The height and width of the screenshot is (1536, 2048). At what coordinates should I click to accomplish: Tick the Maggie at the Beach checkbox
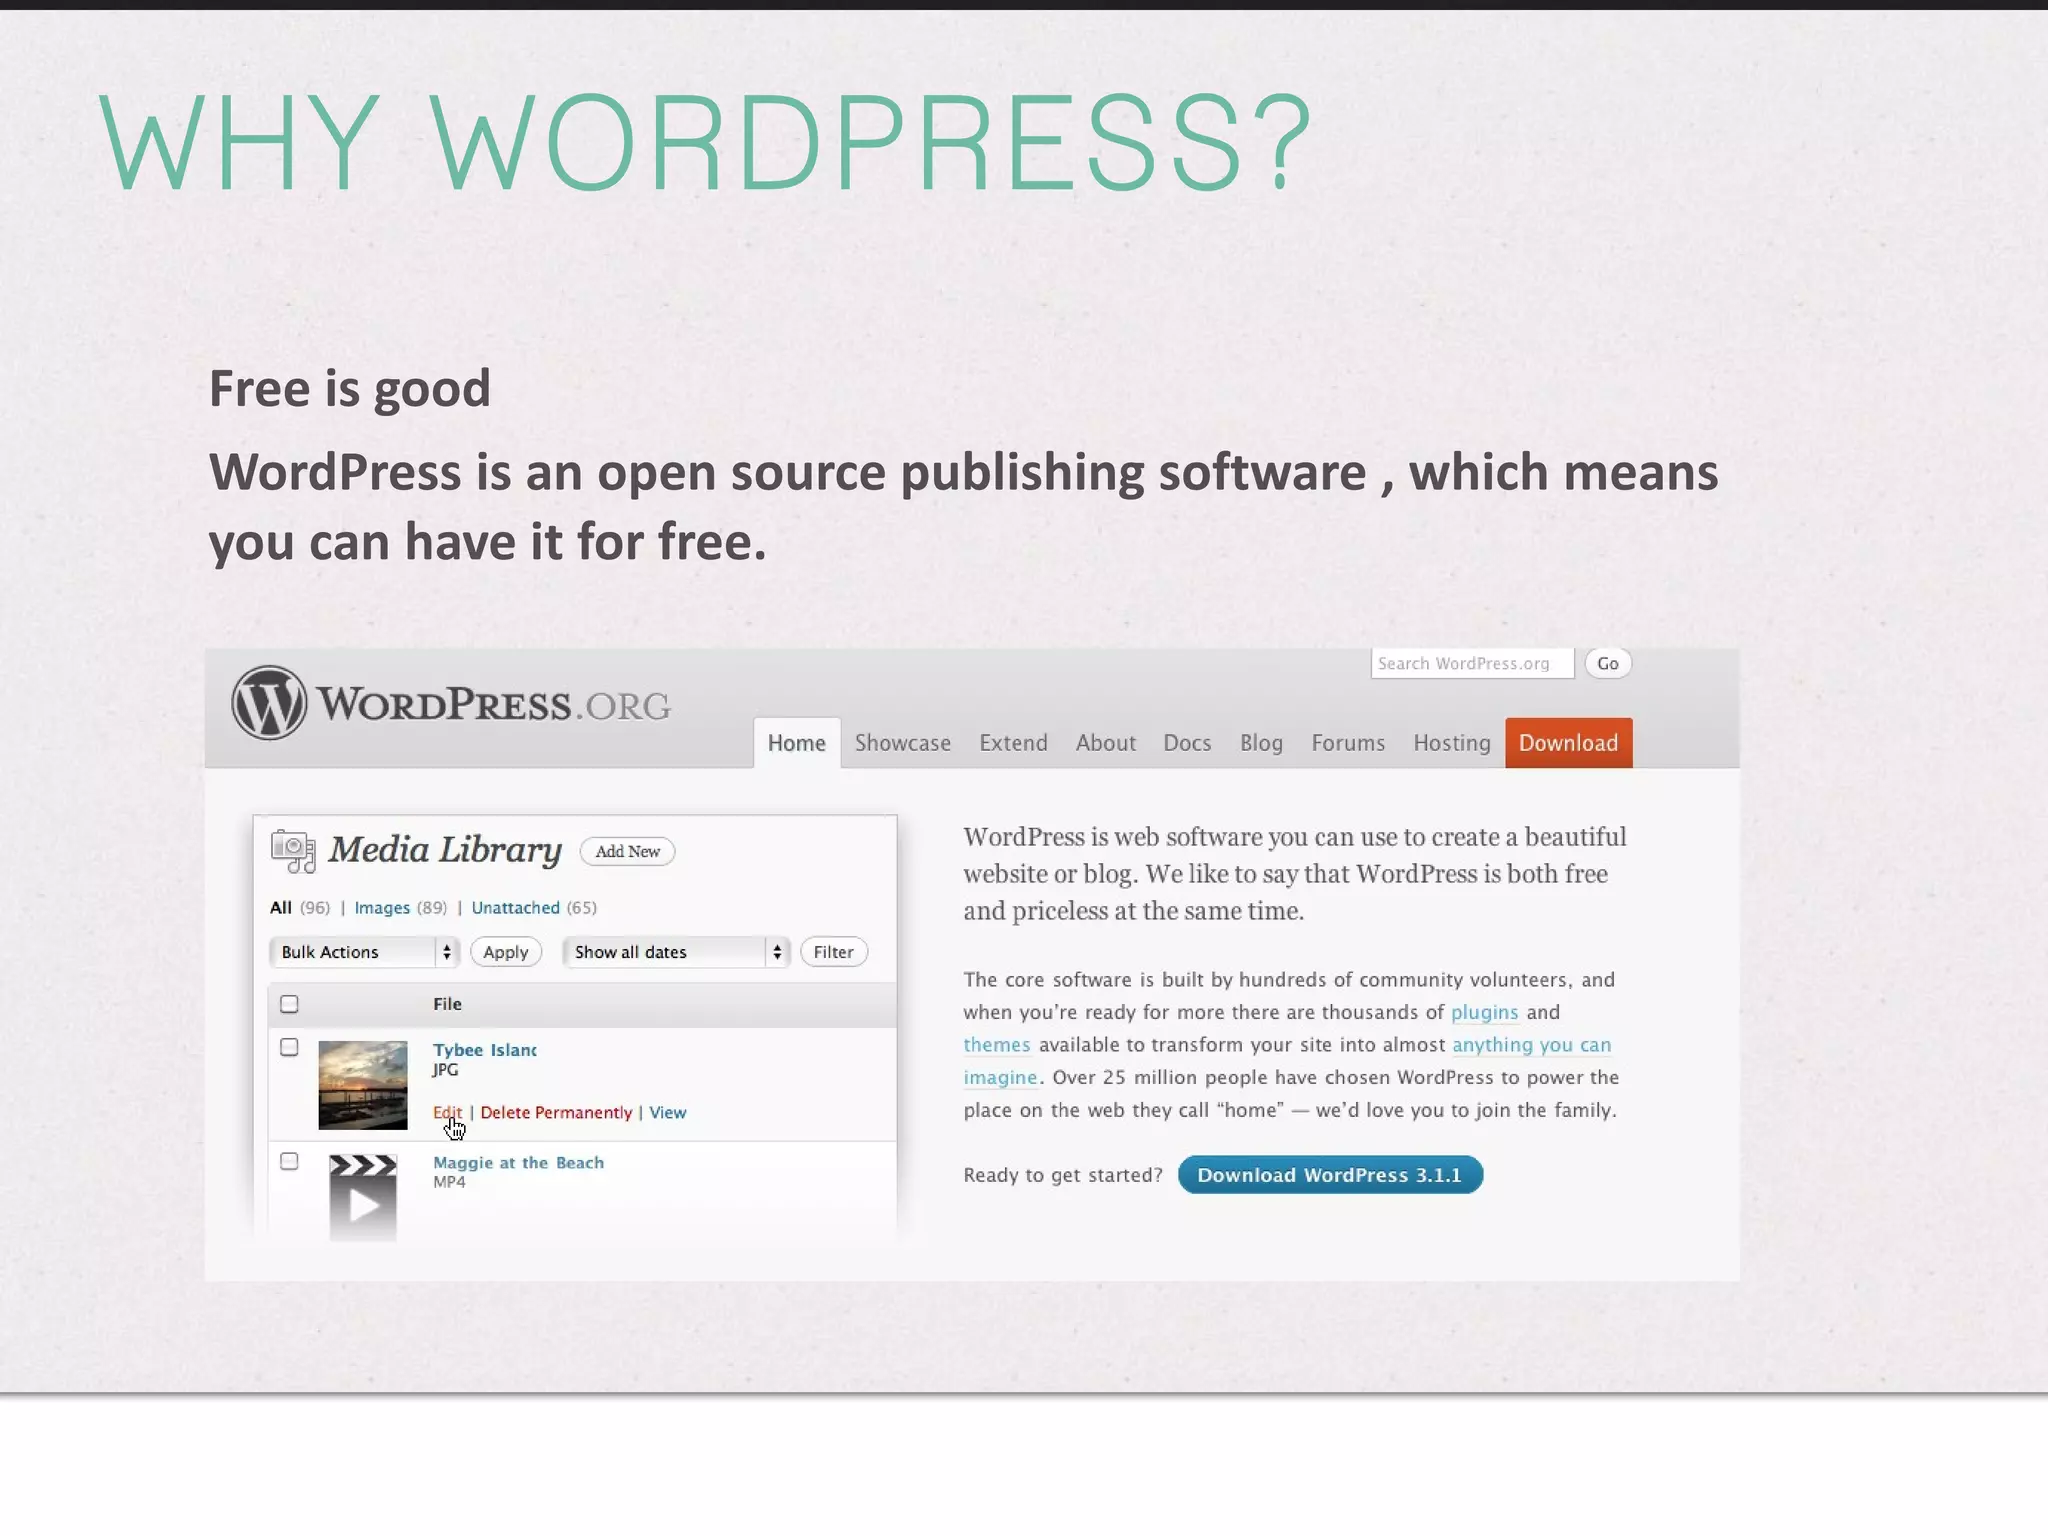(289, 1161)
